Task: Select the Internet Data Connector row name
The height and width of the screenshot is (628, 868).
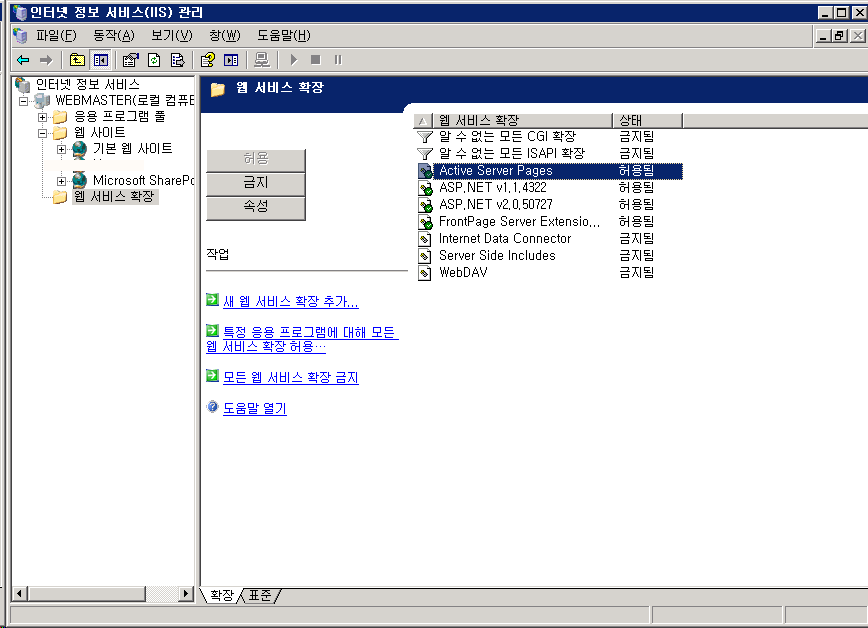Action: tap(505, 239)
